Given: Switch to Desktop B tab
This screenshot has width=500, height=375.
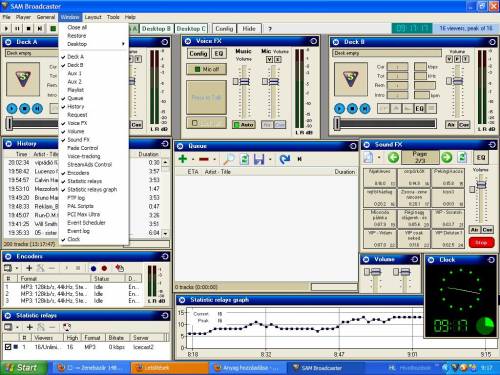Looking at the screenshot, I should pos(156,29).
